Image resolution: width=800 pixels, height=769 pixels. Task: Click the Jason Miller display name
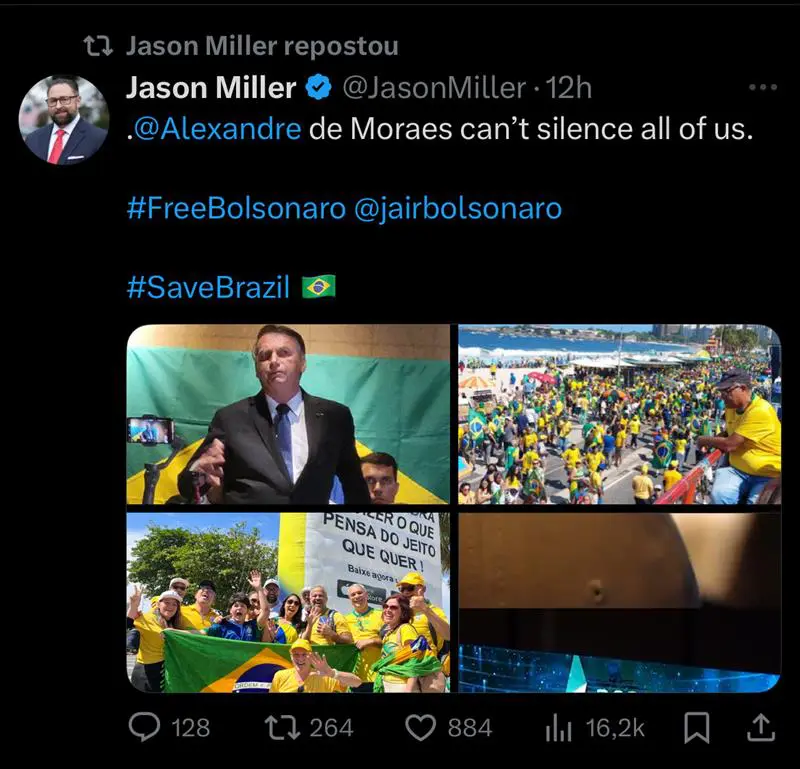211,88
